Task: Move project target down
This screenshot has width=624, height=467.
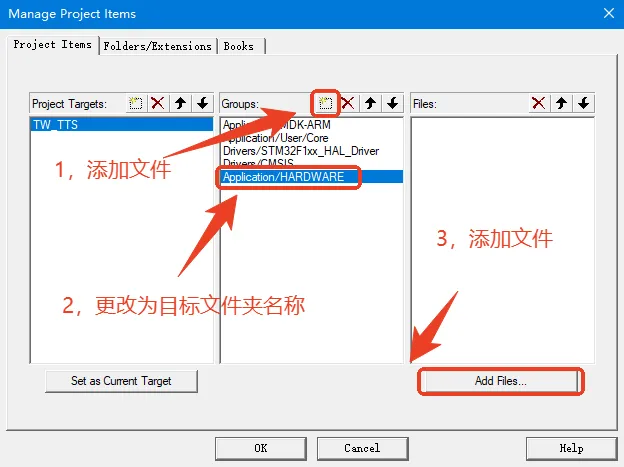Action: (x=203, y=104)
